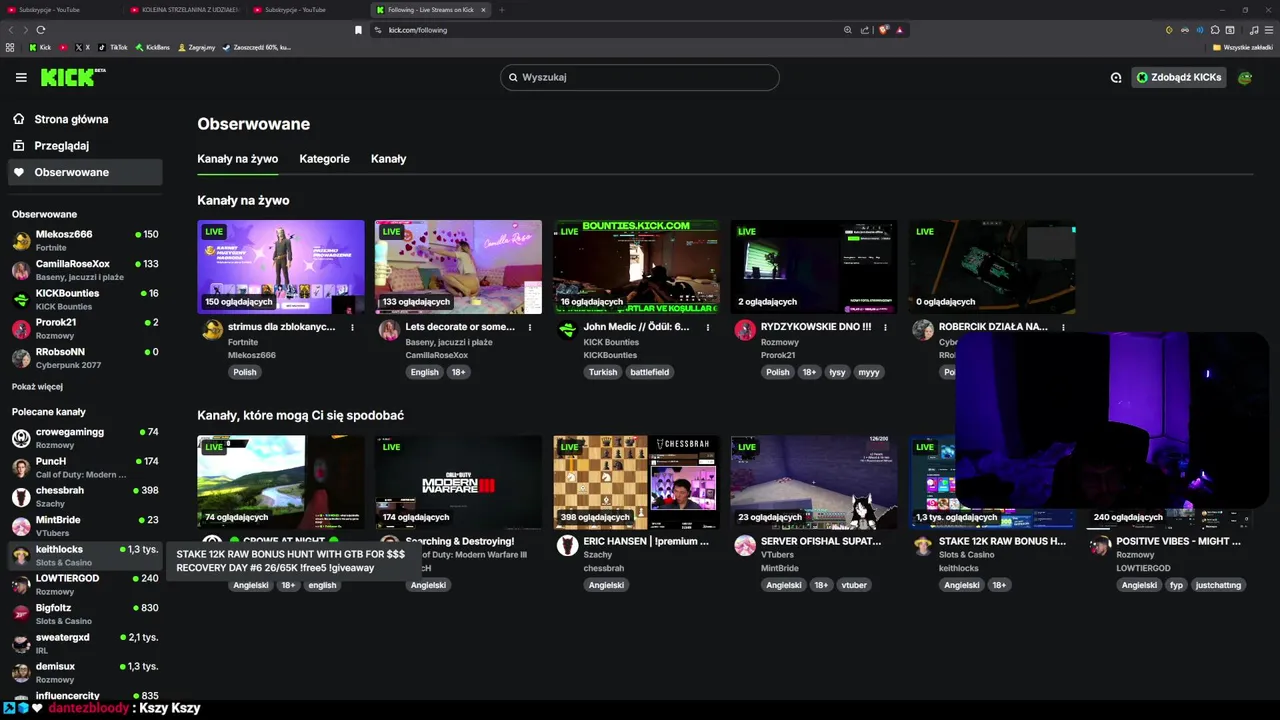Viewport: 1280px width, 720px height.
Task: Open options menu for ROBERCIK DZIAŁA stream
Action: coord(1063,327)
